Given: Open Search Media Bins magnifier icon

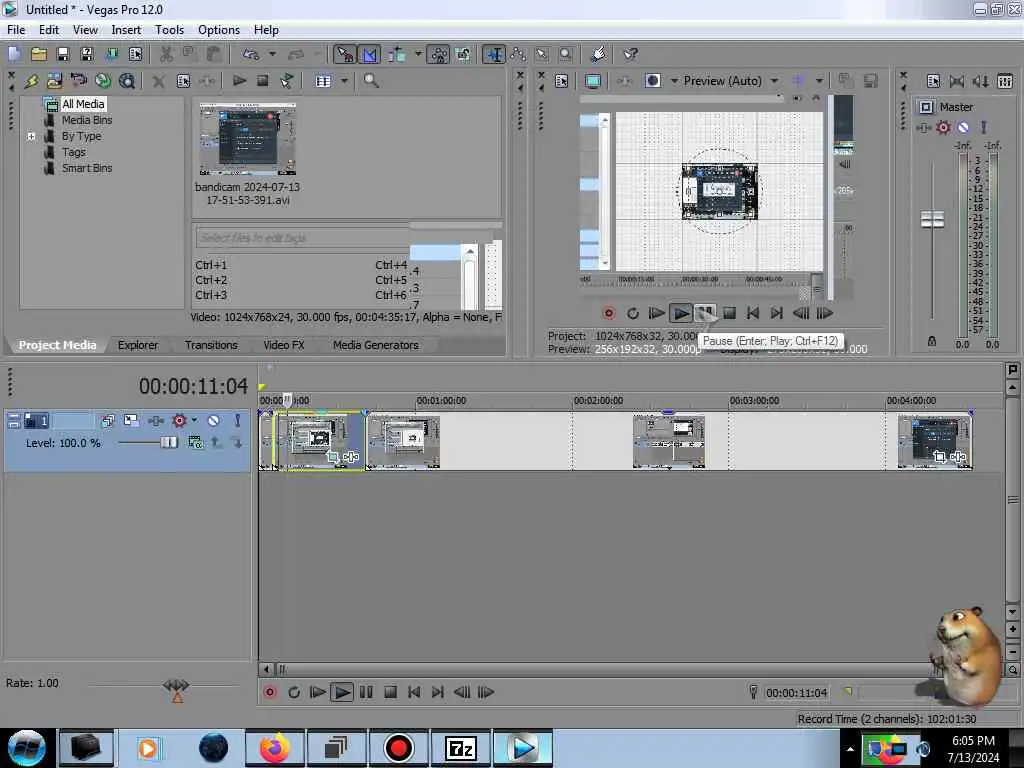Looking at the screenshot, I should 371,81.
